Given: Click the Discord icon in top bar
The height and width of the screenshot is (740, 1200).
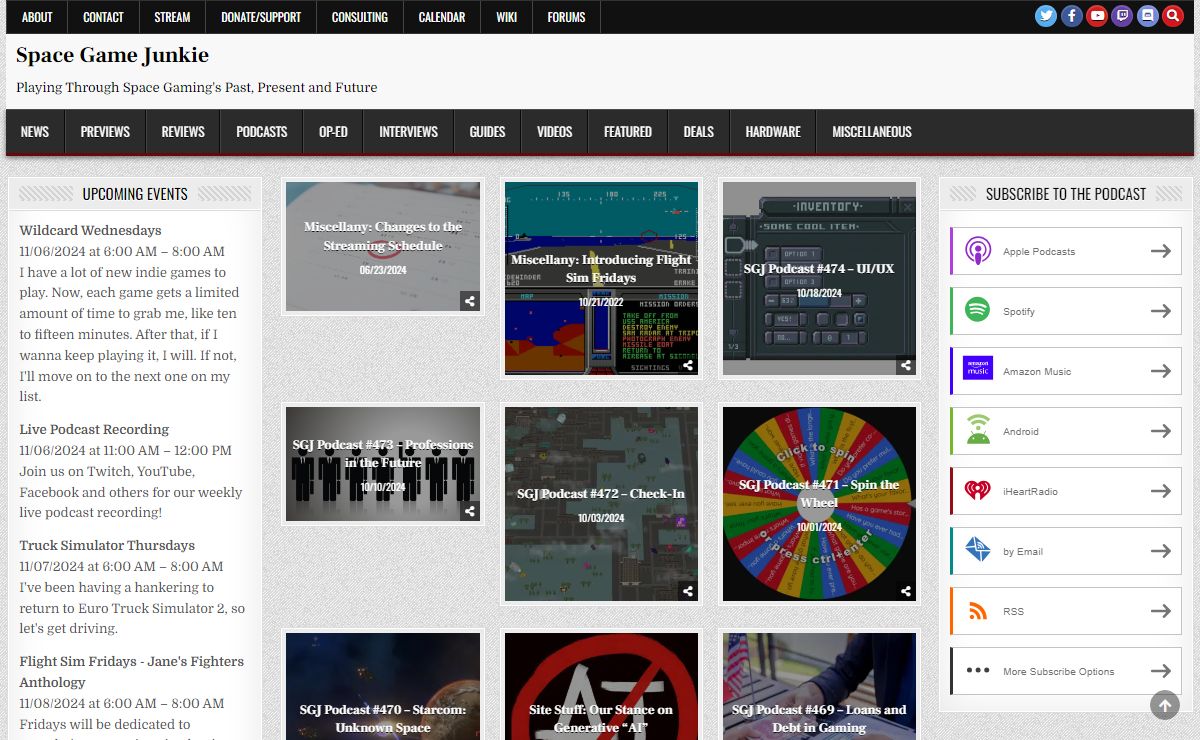Looking at the screenshot, I should pos(1148,16).
